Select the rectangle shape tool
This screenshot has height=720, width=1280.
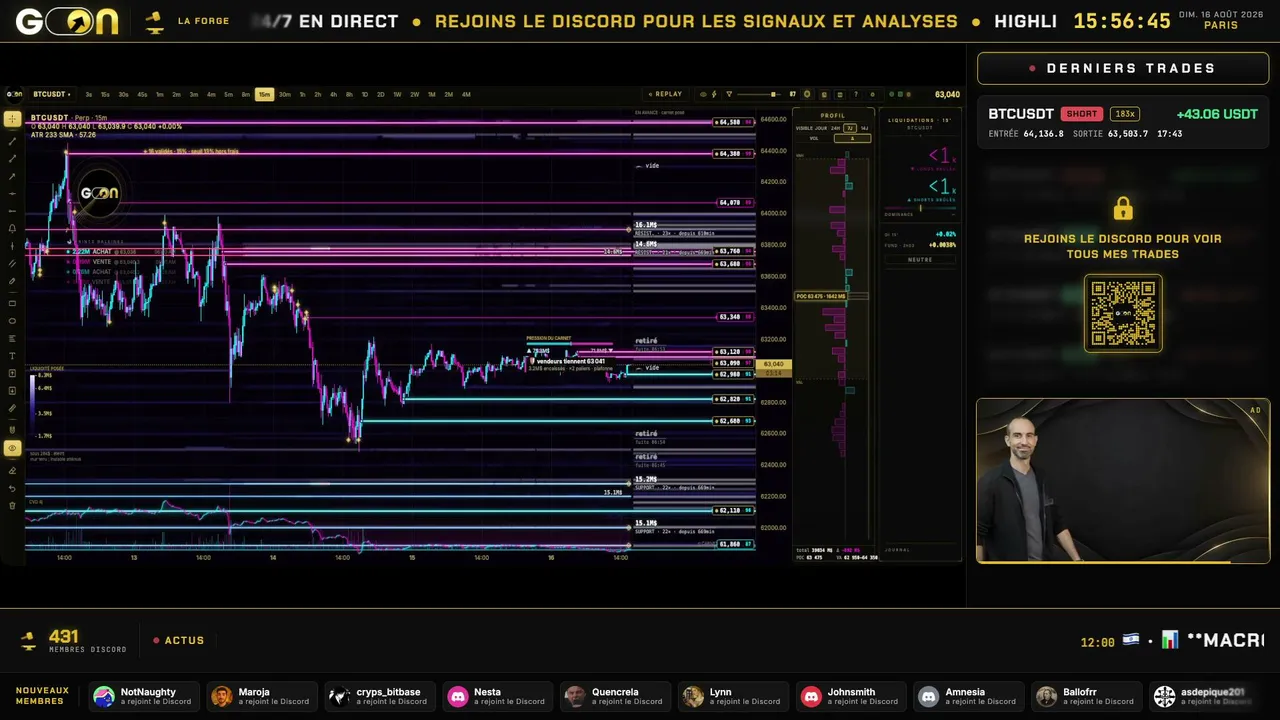(x=12, y=303)
